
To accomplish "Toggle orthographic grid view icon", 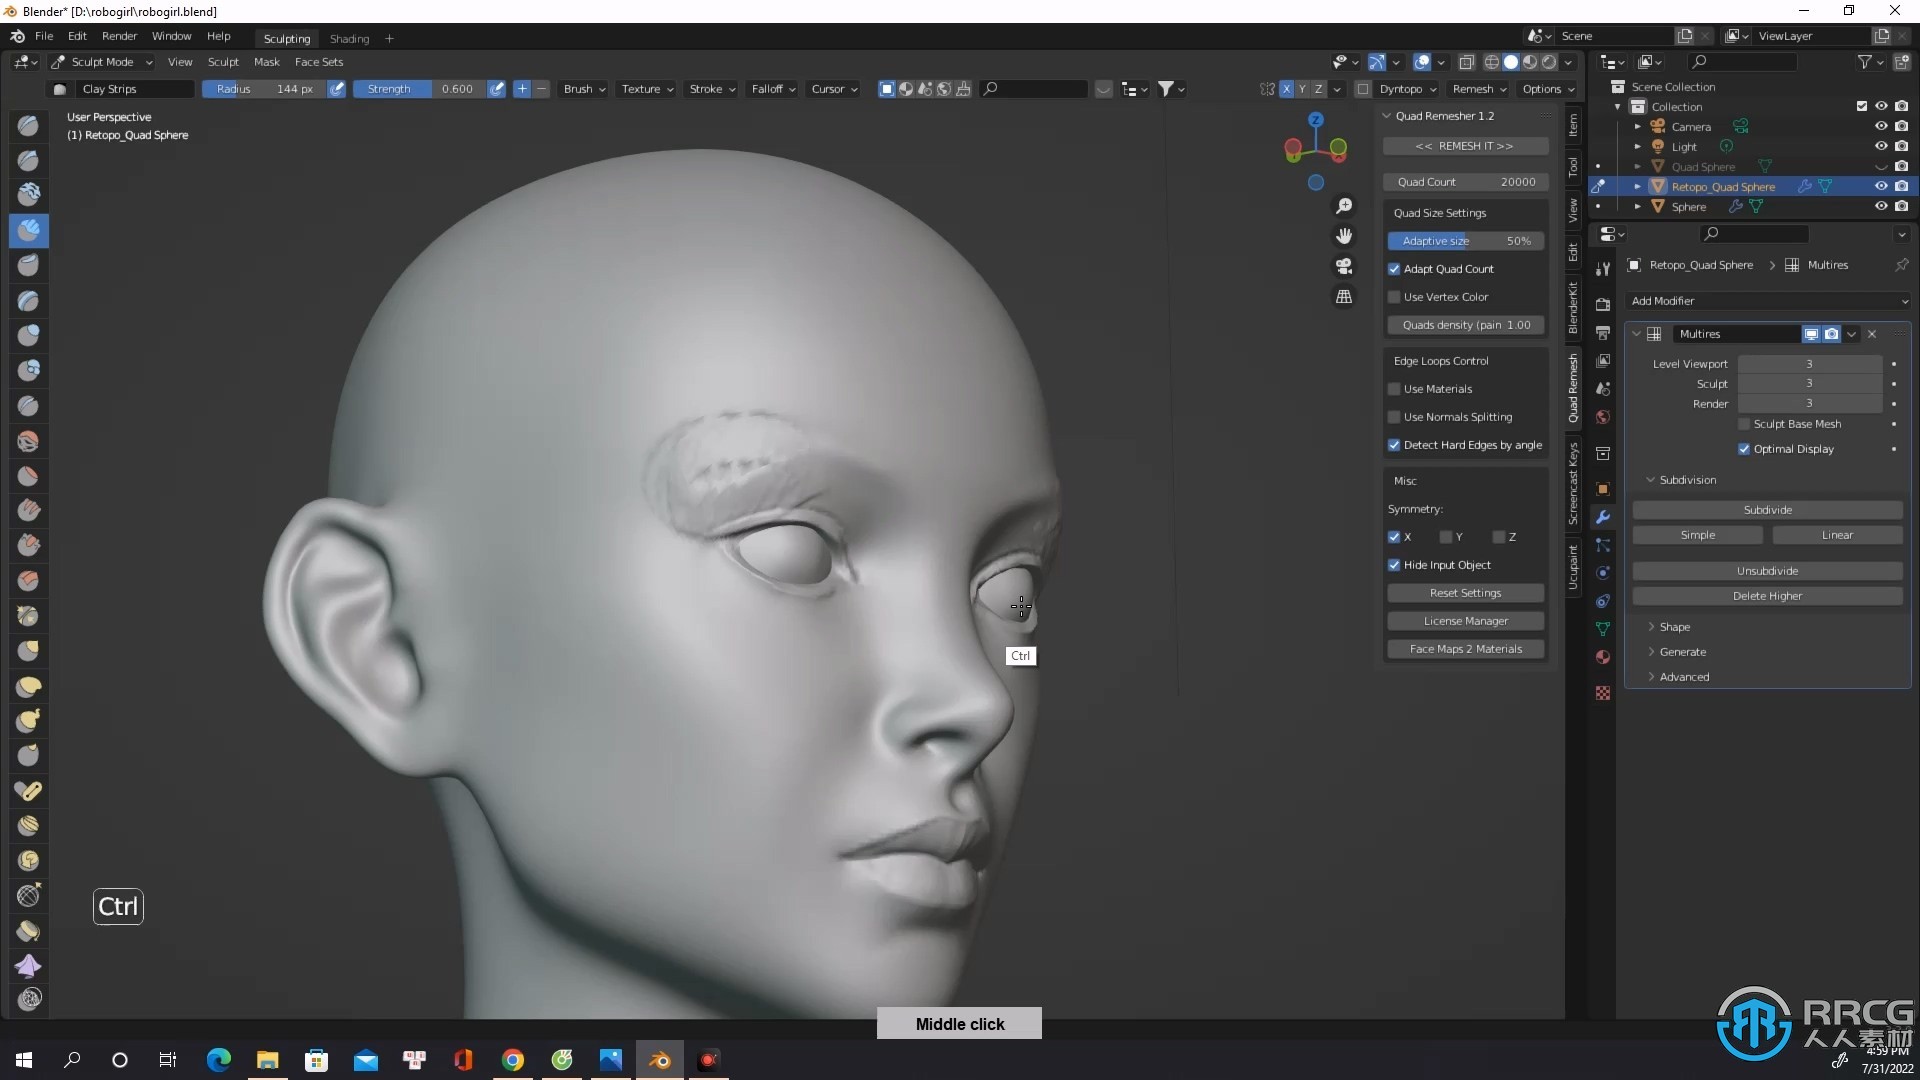I will pos(1344,297).
